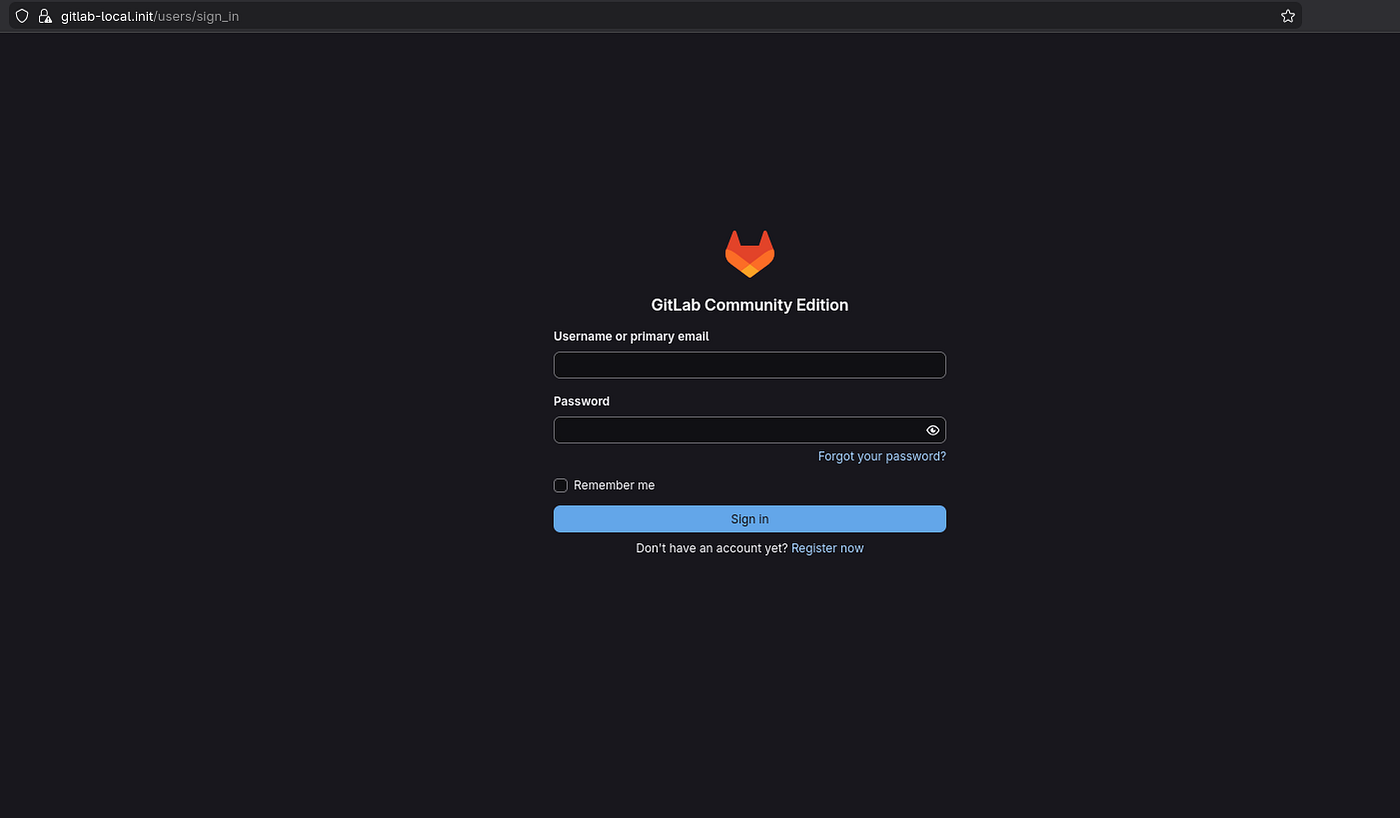Show password using the eye icon
The width and height of the screenshot is (1400, 818).
[x=933, y=430]
